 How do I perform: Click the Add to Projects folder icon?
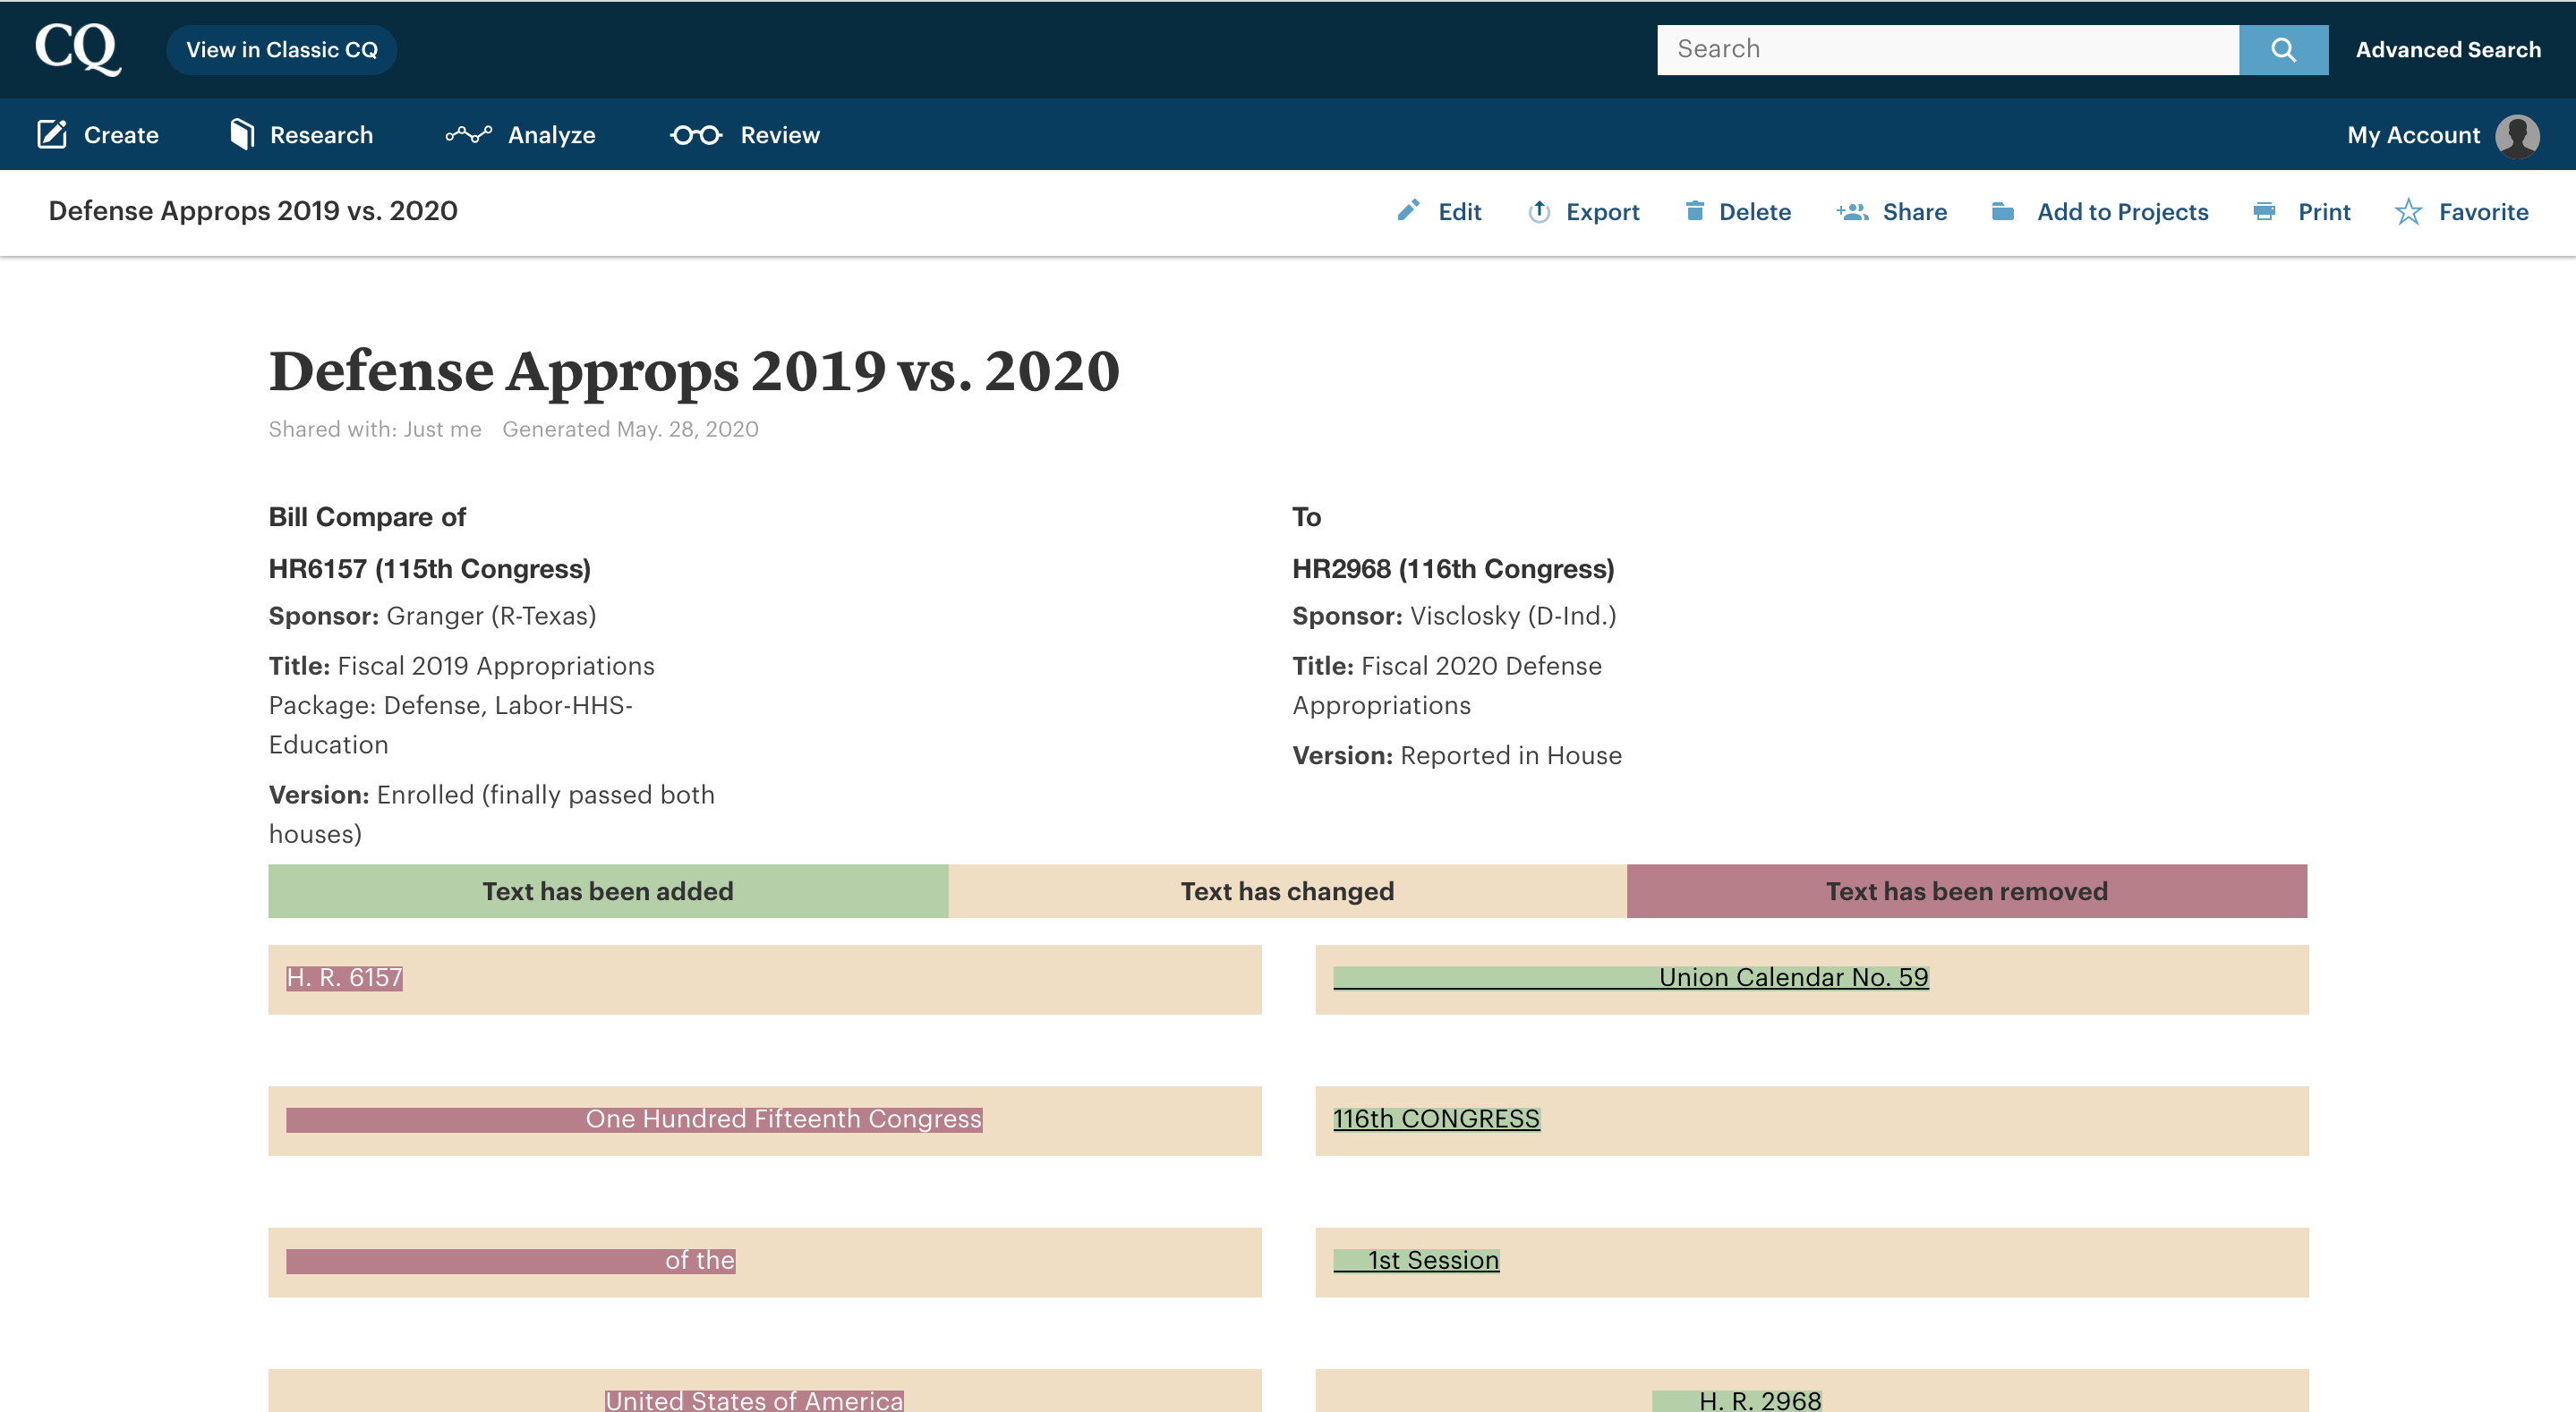click(2002, 211)
